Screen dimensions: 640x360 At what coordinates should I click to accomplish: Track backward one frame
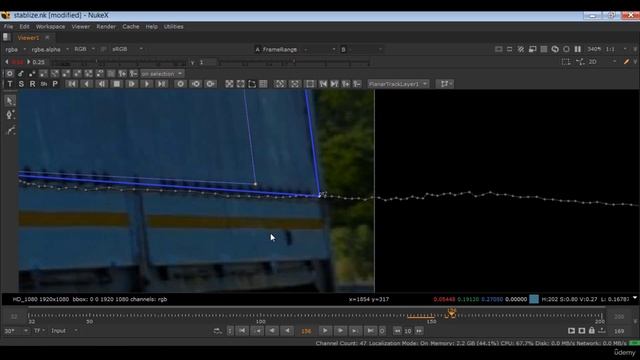[x=102, y=84]
